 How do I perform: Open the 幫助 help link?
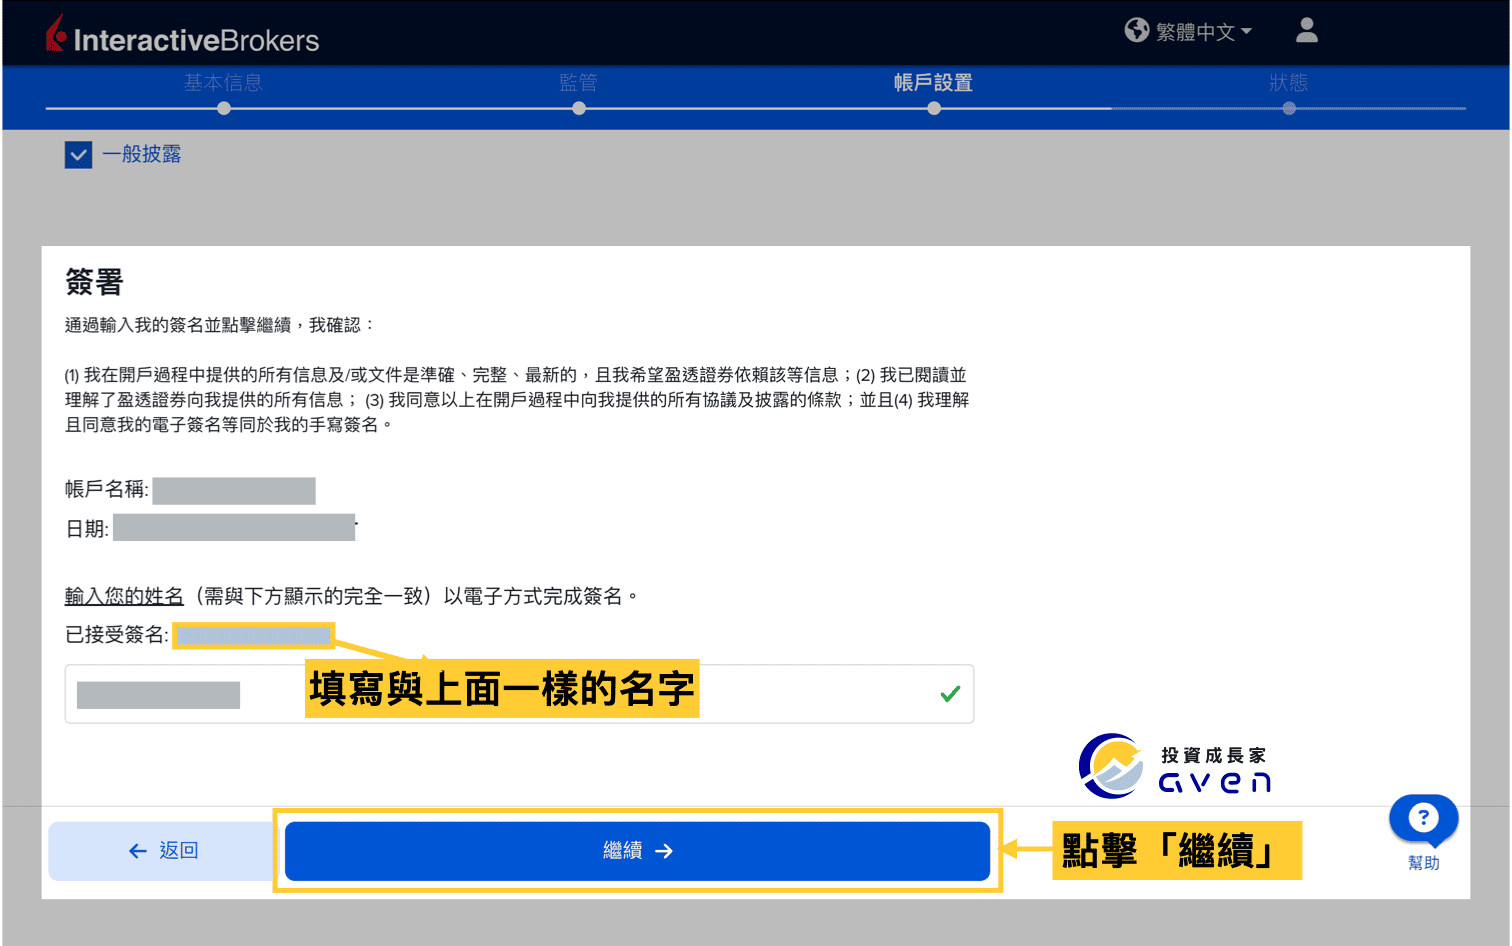click(1423, 861)
